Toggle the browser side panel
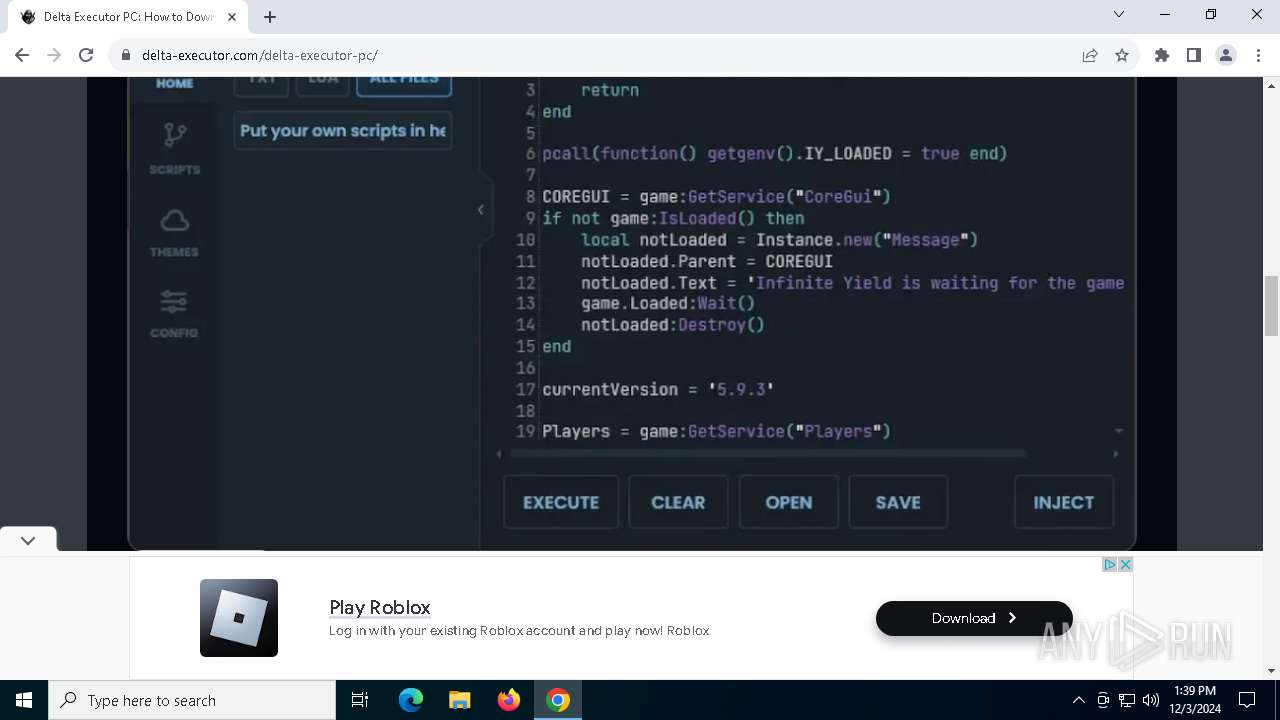 click(1194, 55)
